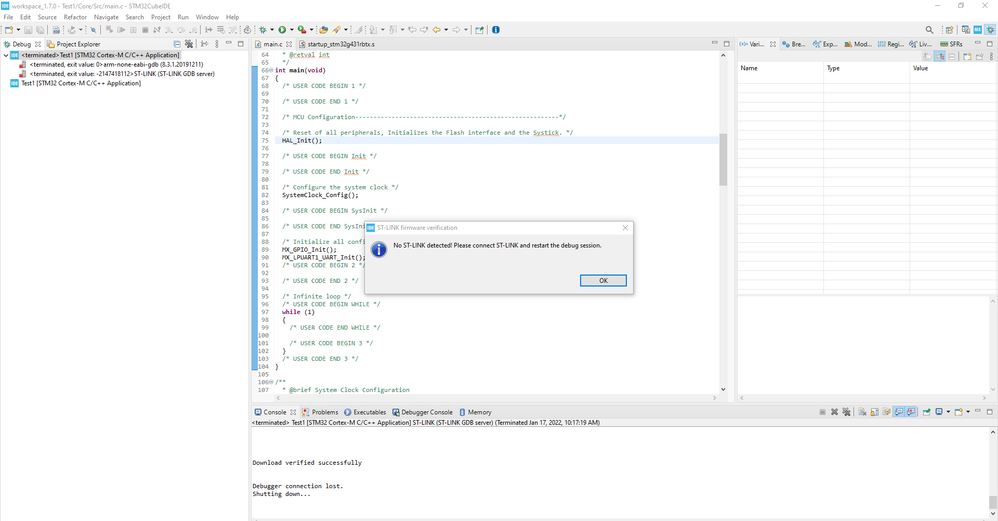Click Remove All Terminated Launches in Console
Image resolution: width=998 pixels, height=521 pixels.
(x=846, y=412)
